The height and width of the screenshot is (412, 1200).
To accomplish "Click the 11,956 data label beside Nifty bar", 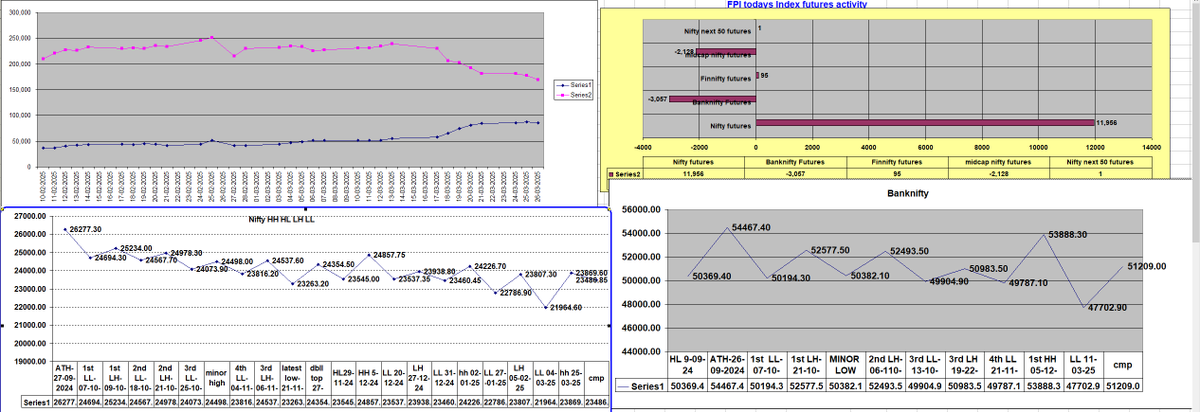I will (x=1107, y=122).
